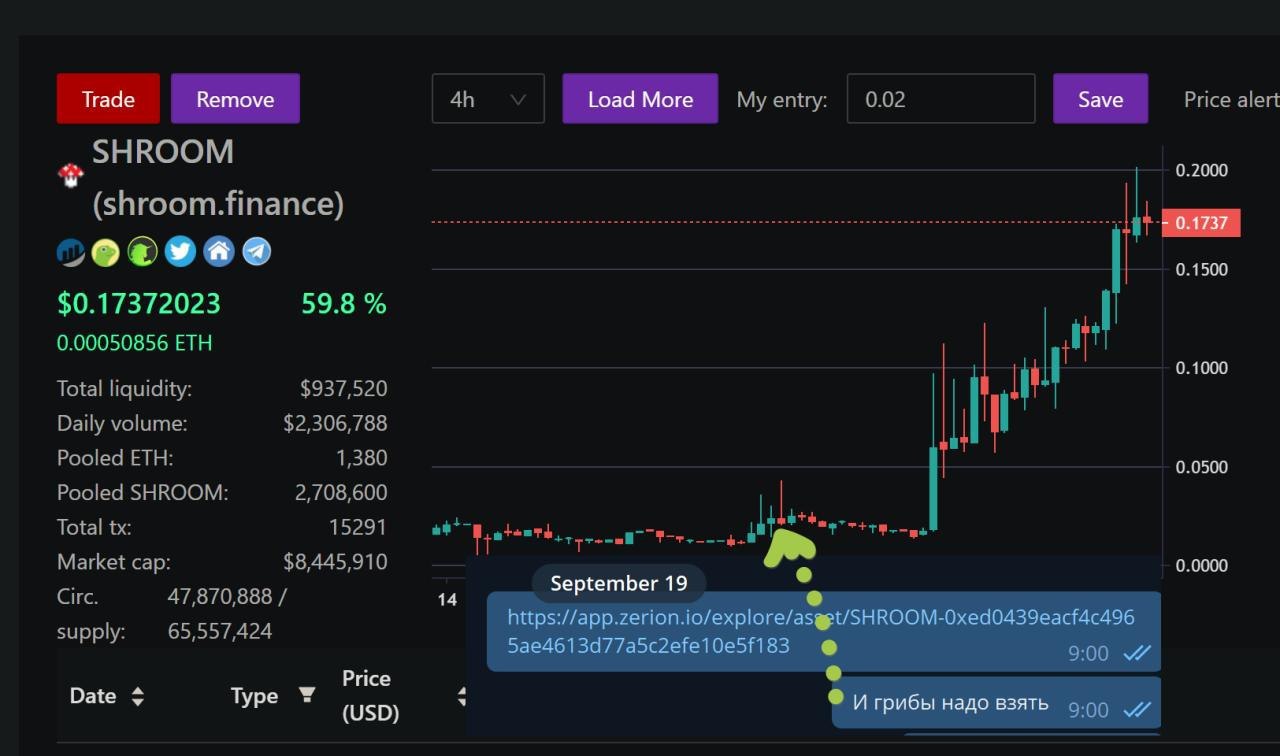Click the Market cap value $8,445,910
1280x756 pixels.
coord(335,562)
